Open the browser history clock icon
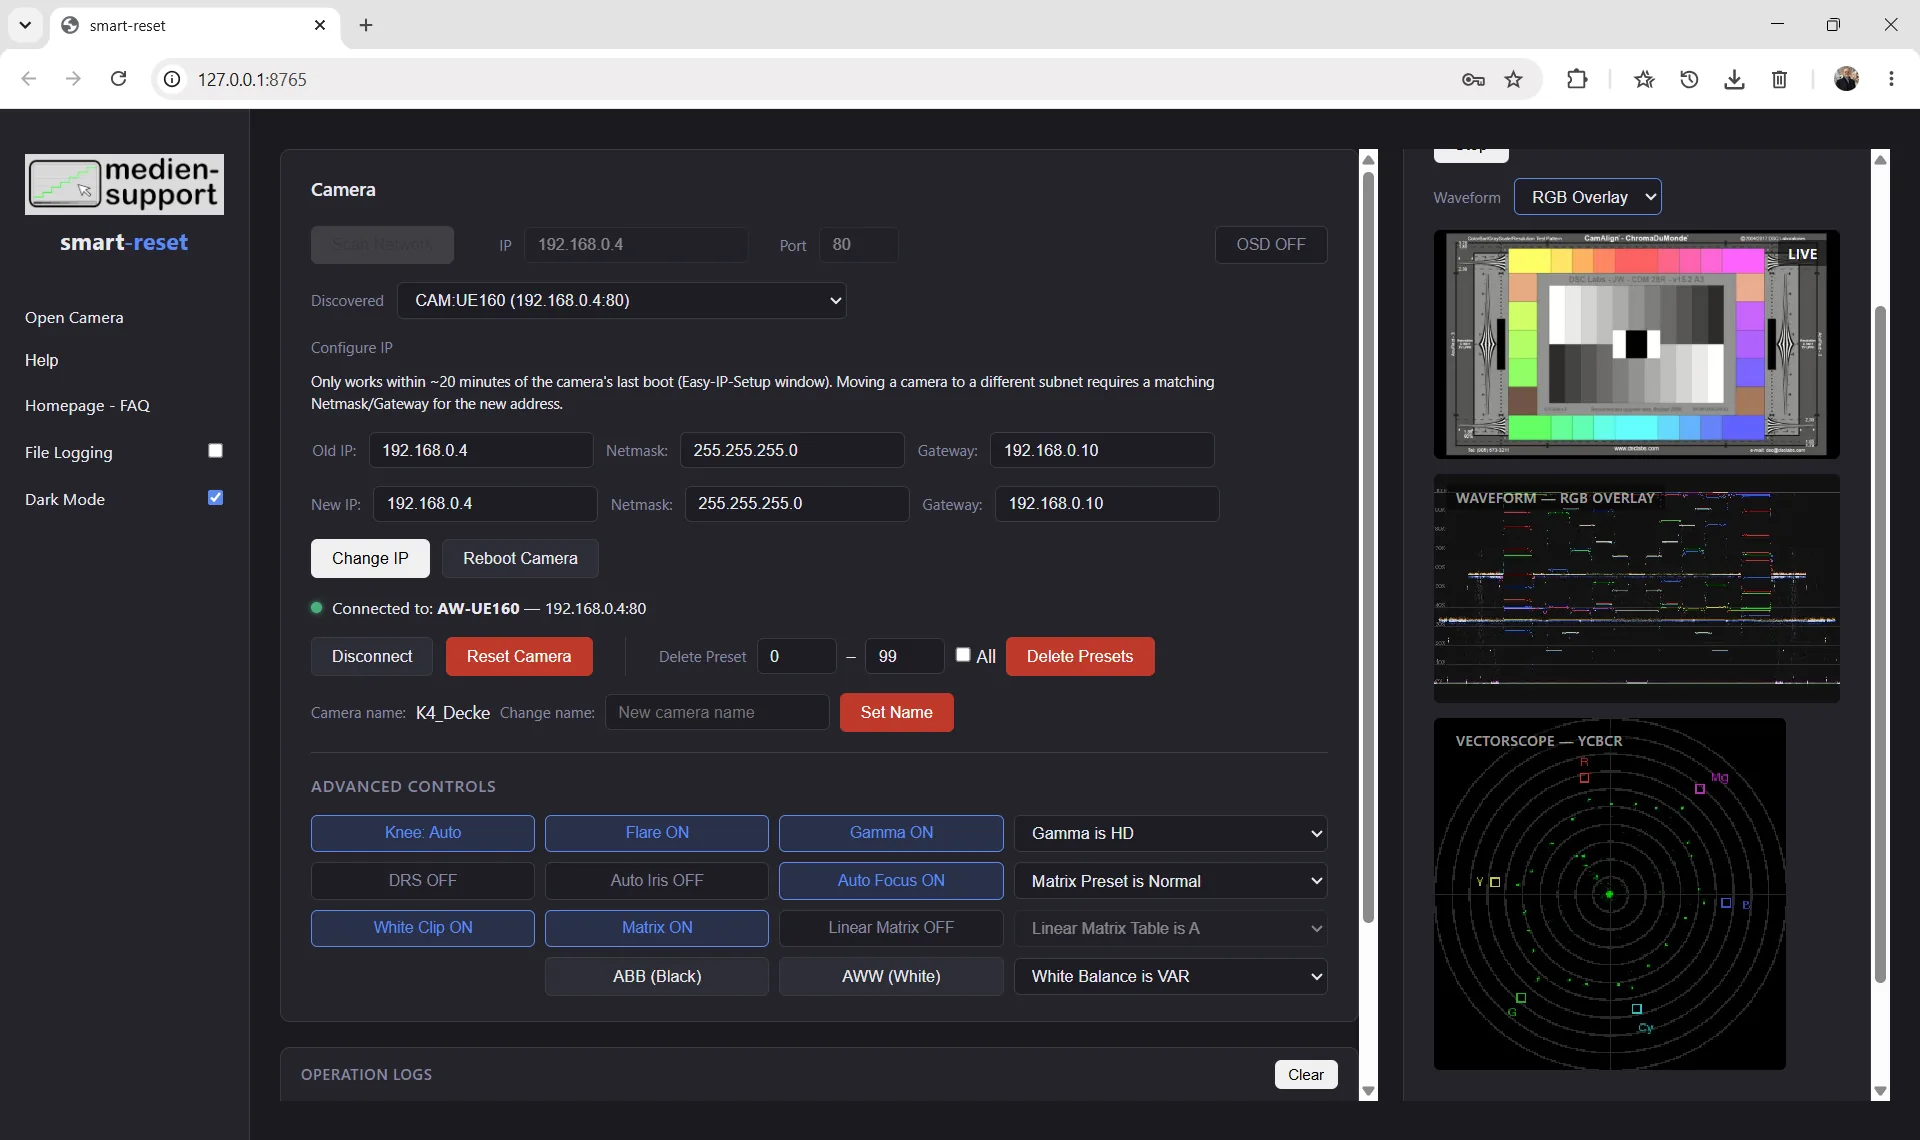This screenshot has height=1140, width=1920. 1689,79
